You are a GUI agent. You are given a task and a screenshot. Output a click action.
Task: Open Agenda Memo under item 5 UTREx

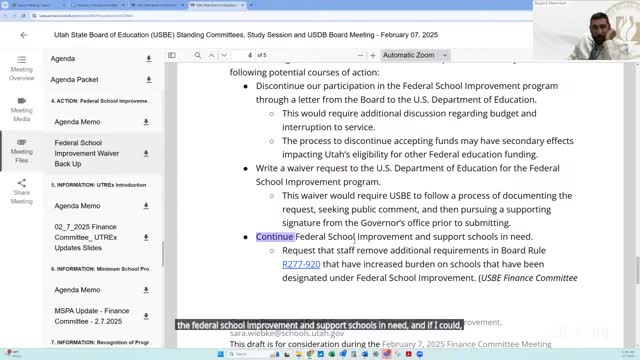click(x=77, y=206)
